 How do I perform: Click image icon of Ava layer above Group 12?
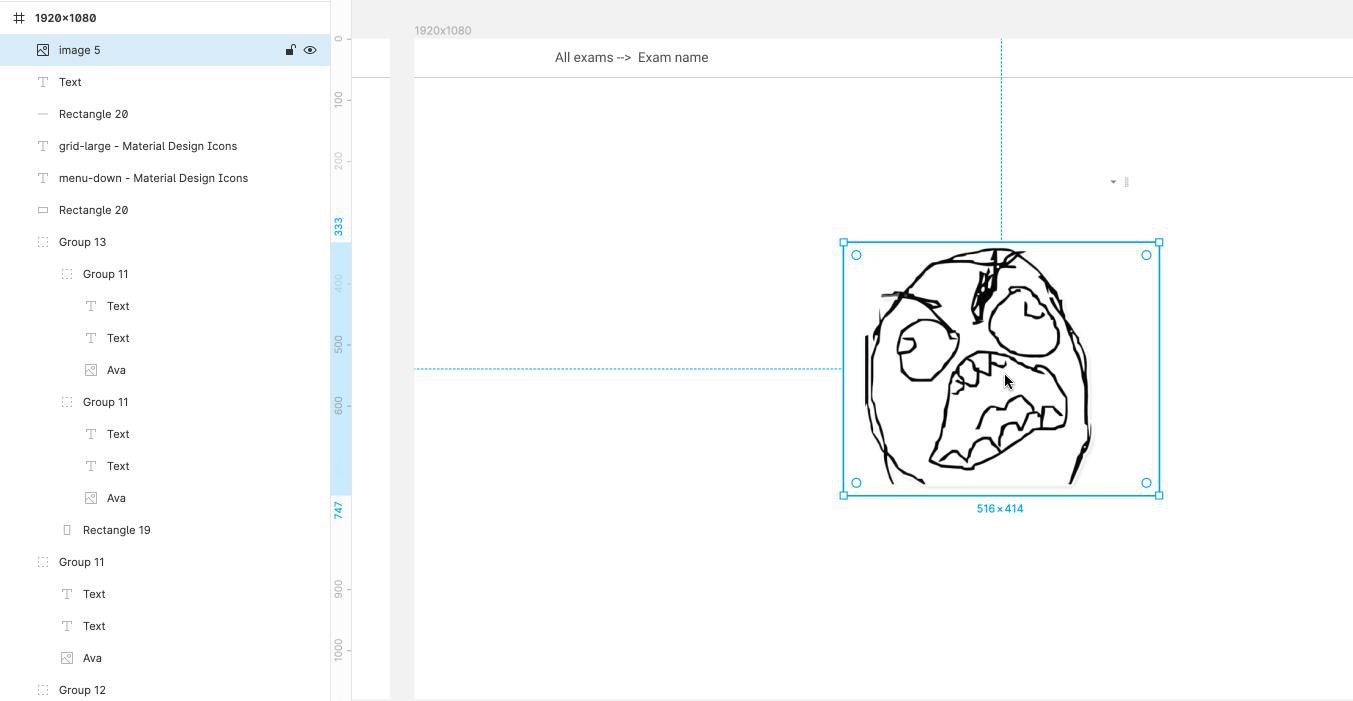coord(67,658)
